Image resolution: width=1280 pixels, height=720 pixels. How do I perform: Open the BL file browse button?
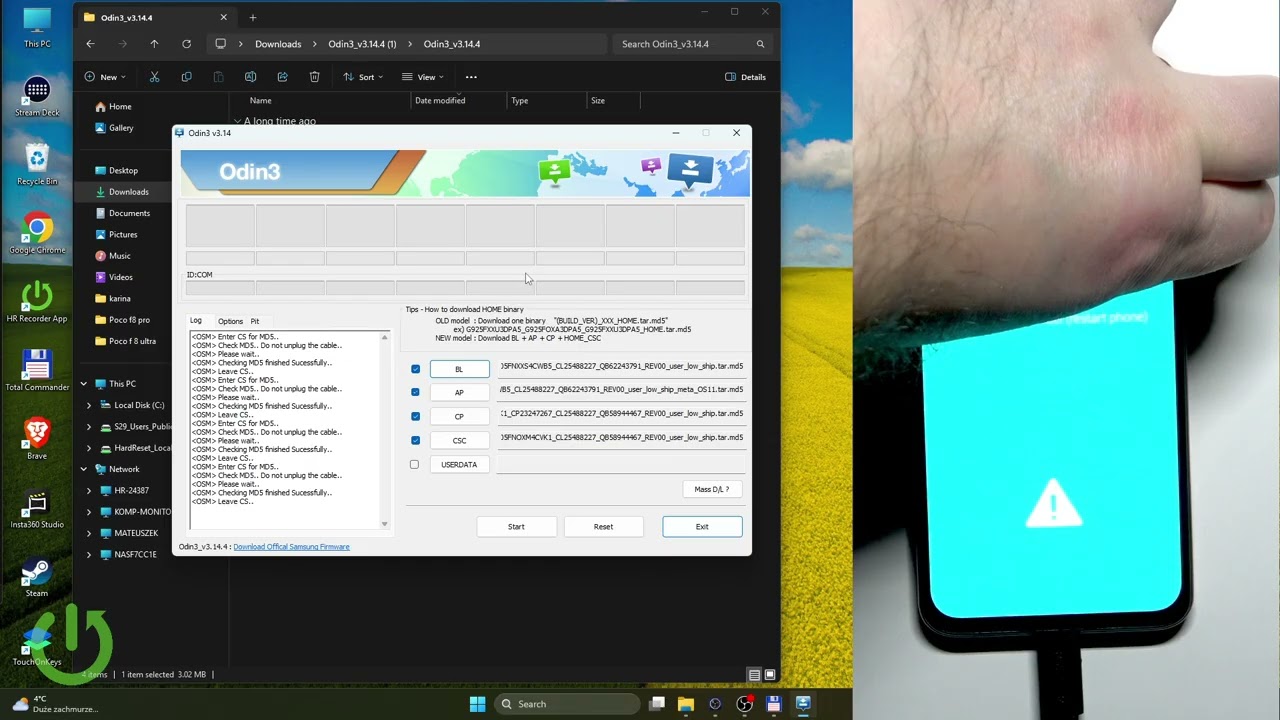459,369
